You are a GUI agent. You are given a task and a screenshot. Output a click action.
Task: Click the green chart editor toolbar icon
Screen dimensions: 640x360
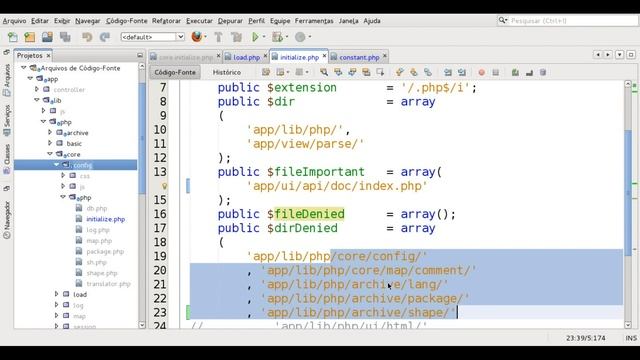point(515,72)
